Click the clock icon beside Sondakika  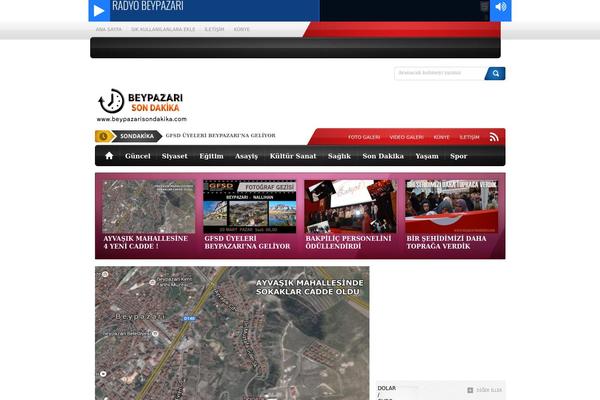[103, 136]
